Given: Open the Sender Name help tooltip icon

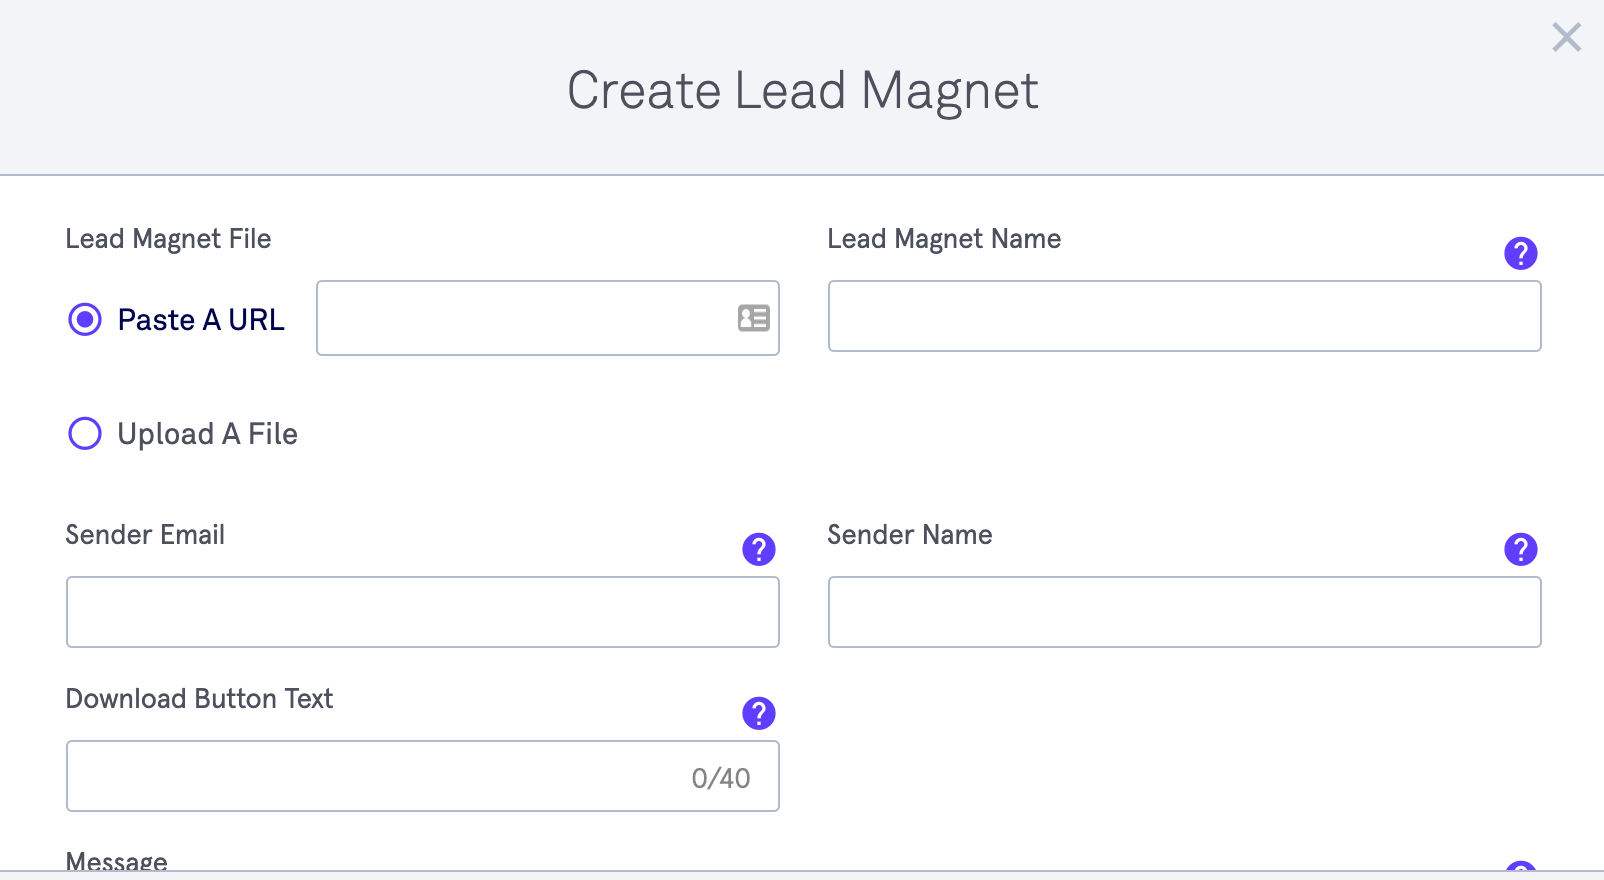Looking at the screenshot, I should 1520,549.
